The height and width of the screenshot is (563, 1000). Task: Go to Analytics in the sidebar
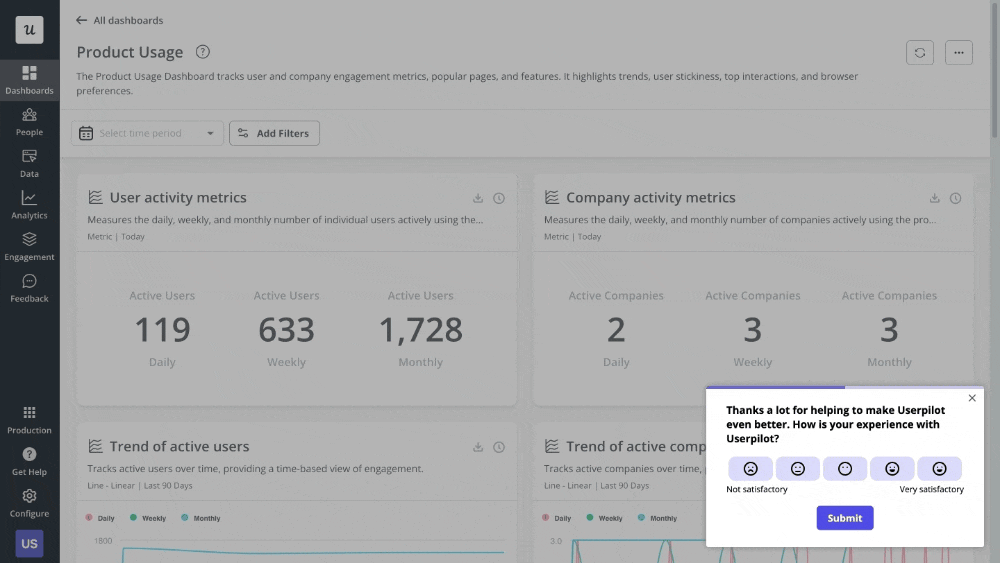point(29,205)
